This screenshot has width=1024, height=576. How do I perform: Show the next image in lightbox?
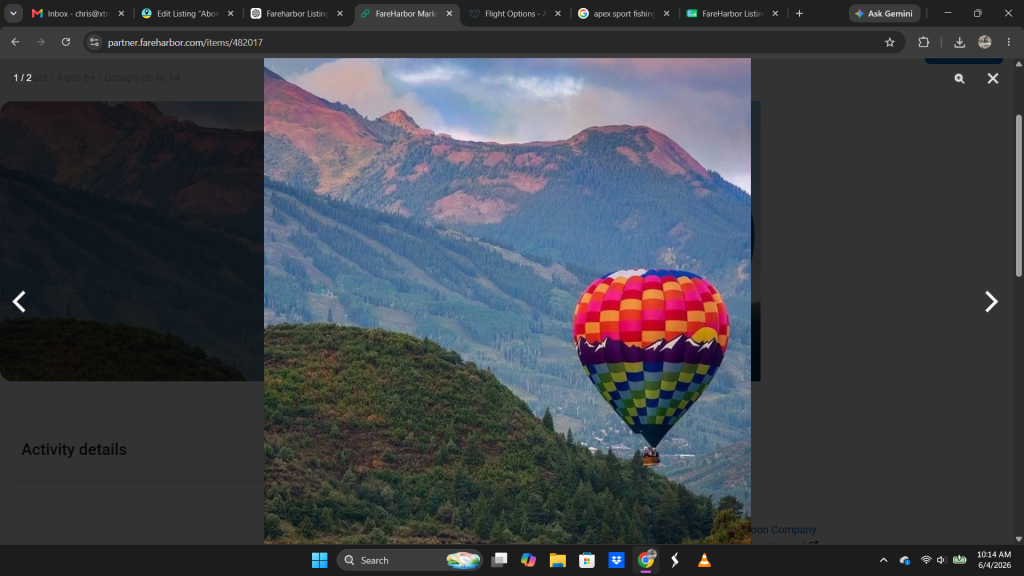[x=991, y=302]
